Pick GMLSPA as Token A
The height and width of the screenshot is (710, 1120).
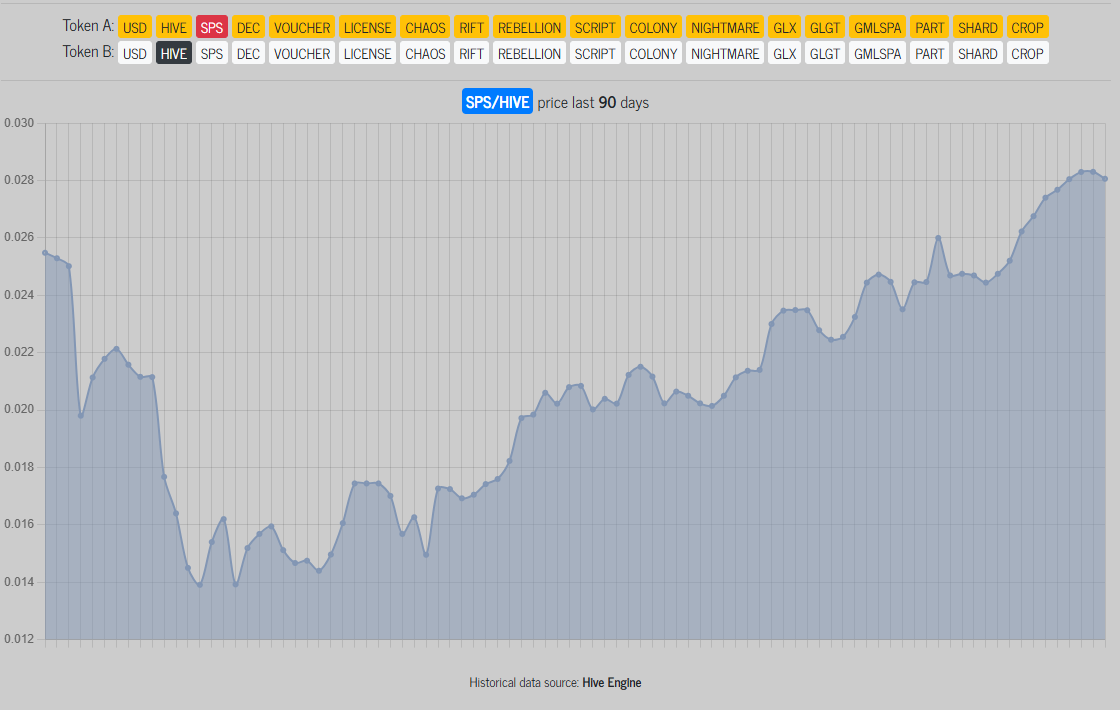point(877,27)
